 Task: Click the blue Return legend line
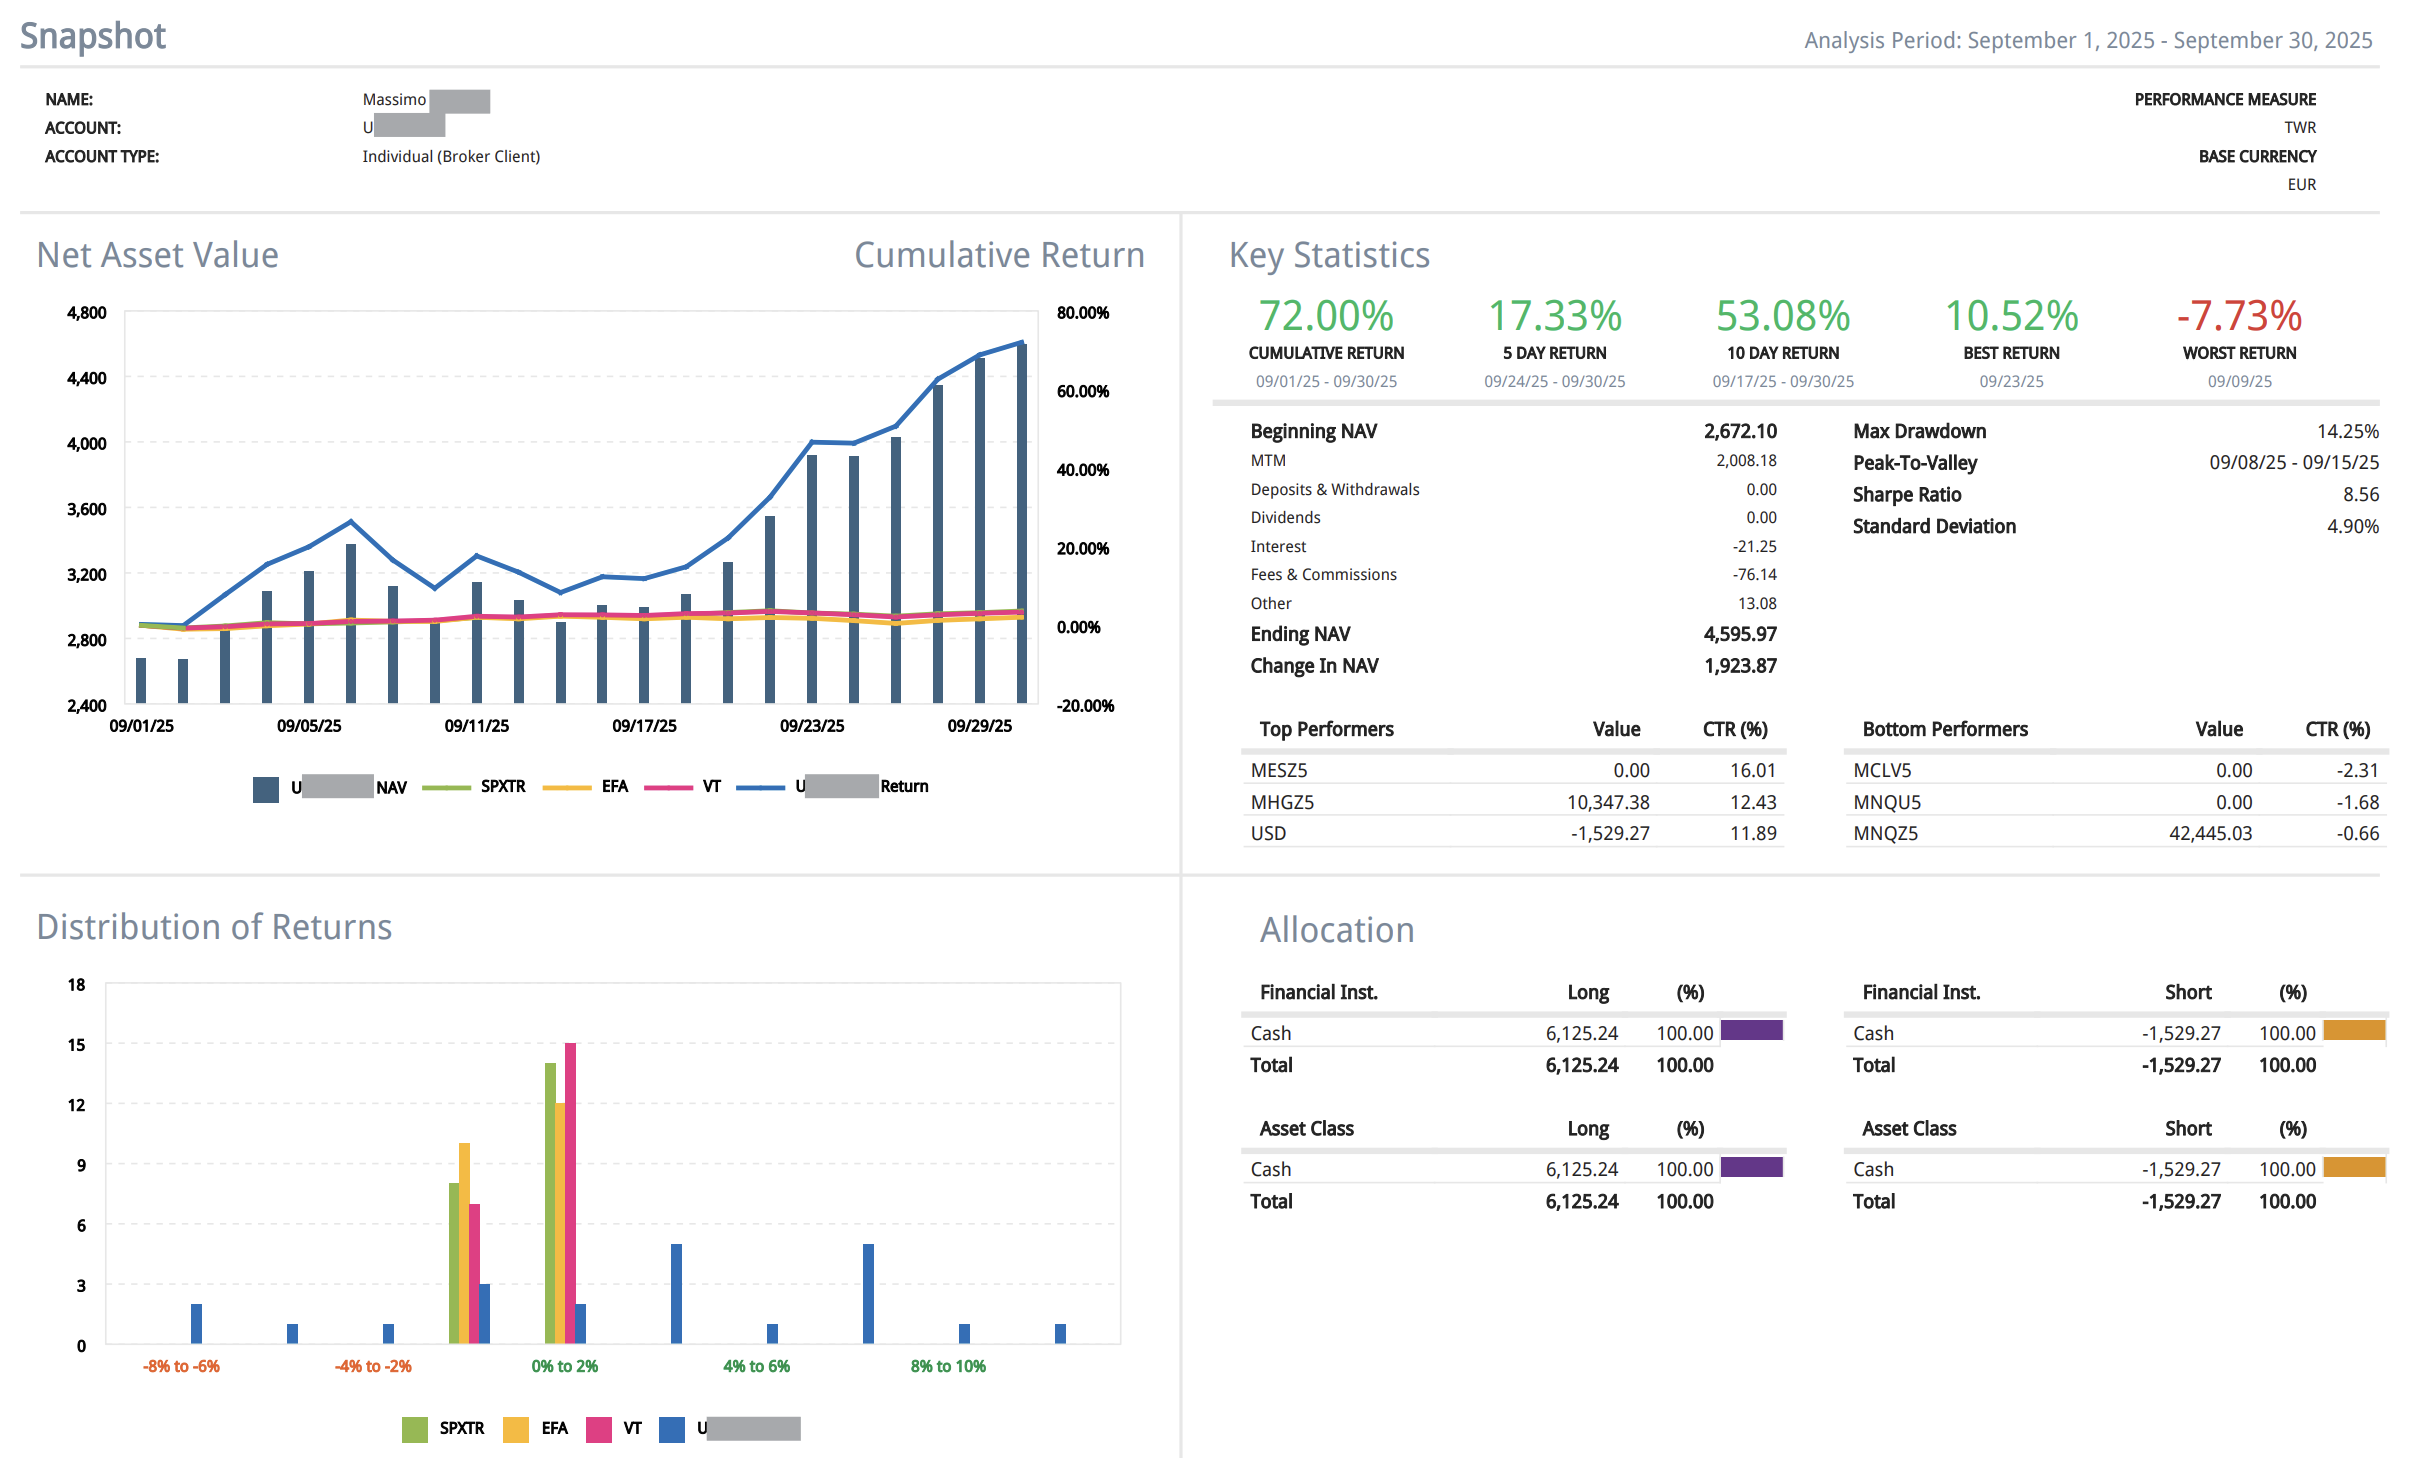760,787
